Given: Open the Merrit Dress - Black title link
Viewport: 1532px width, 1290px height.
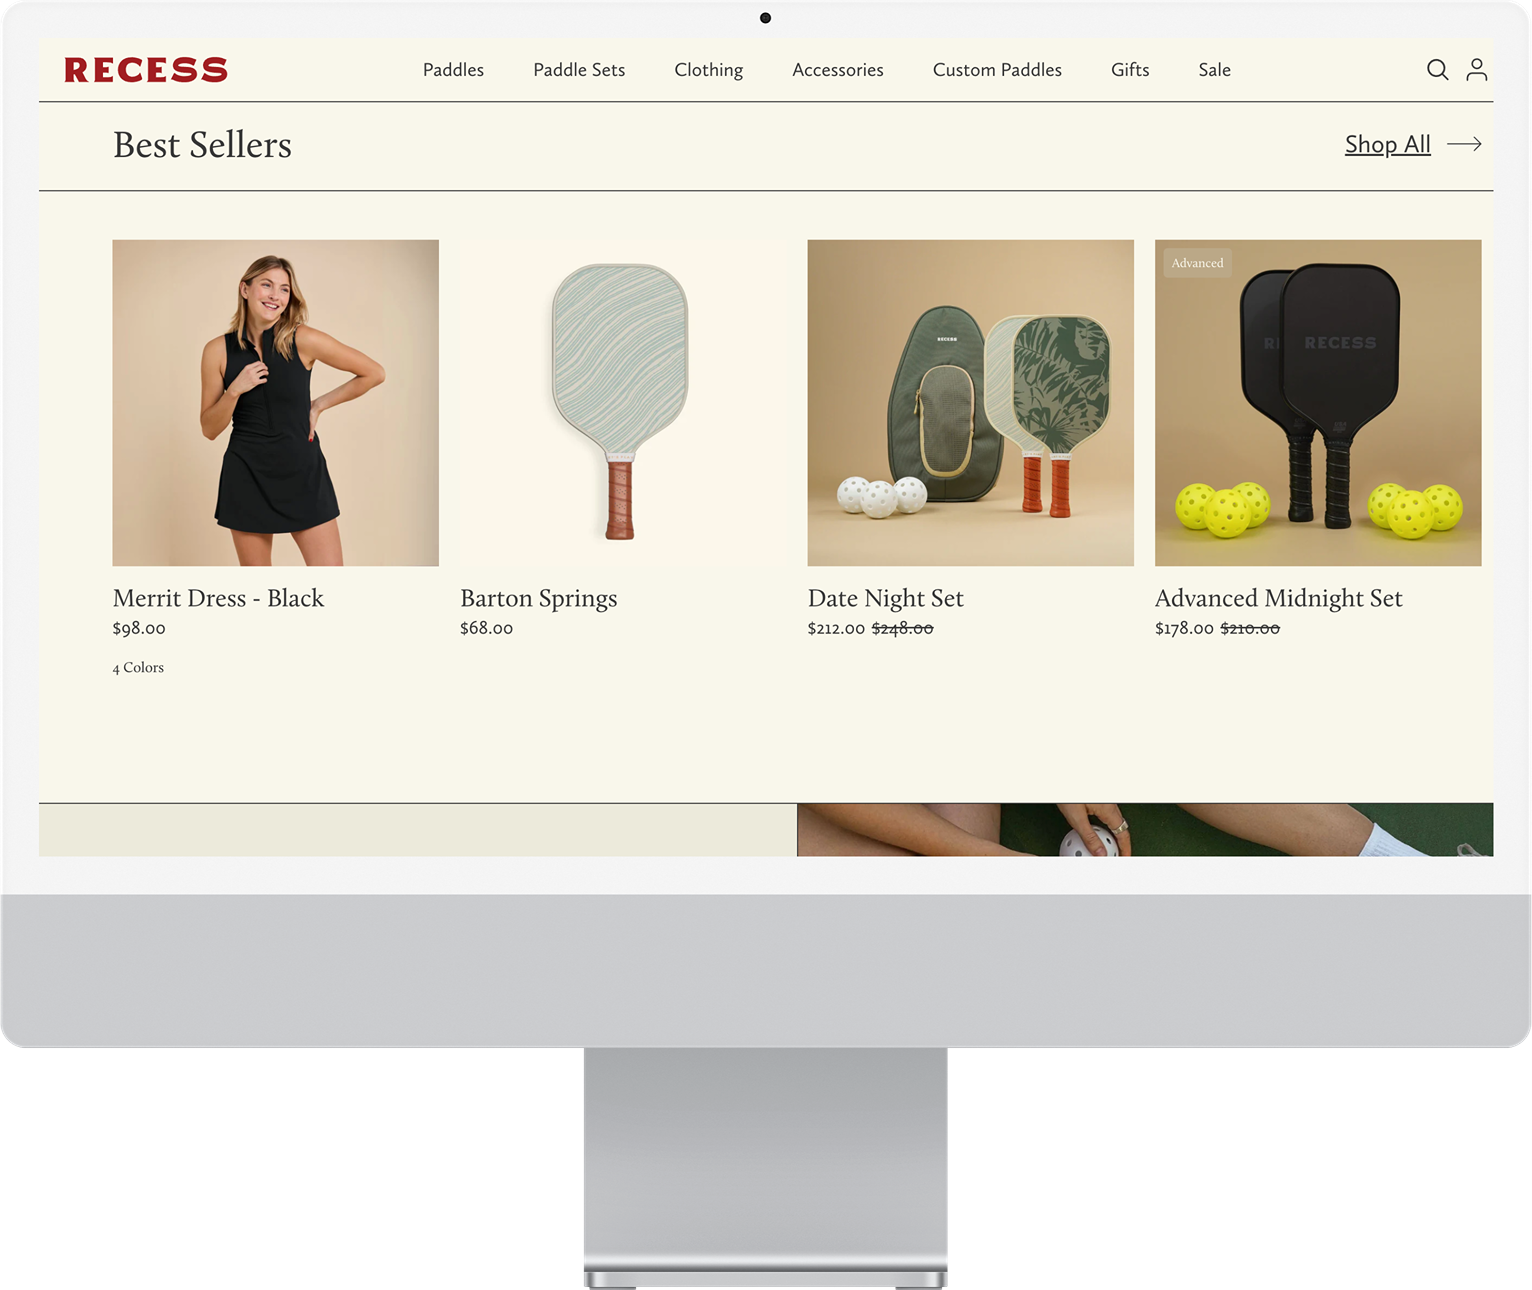Looking at the screenshot, I should (218, 598).
